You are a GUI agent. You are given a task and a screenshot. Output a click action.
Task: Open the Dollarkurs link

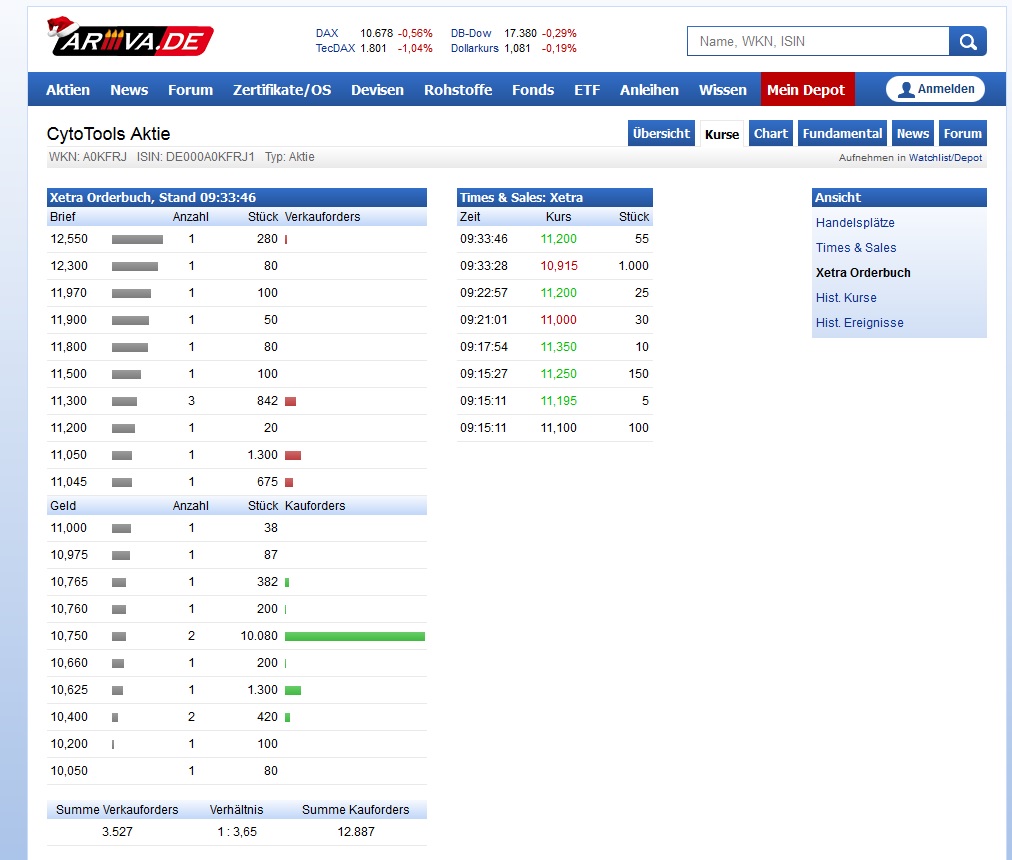coord(474,48)
